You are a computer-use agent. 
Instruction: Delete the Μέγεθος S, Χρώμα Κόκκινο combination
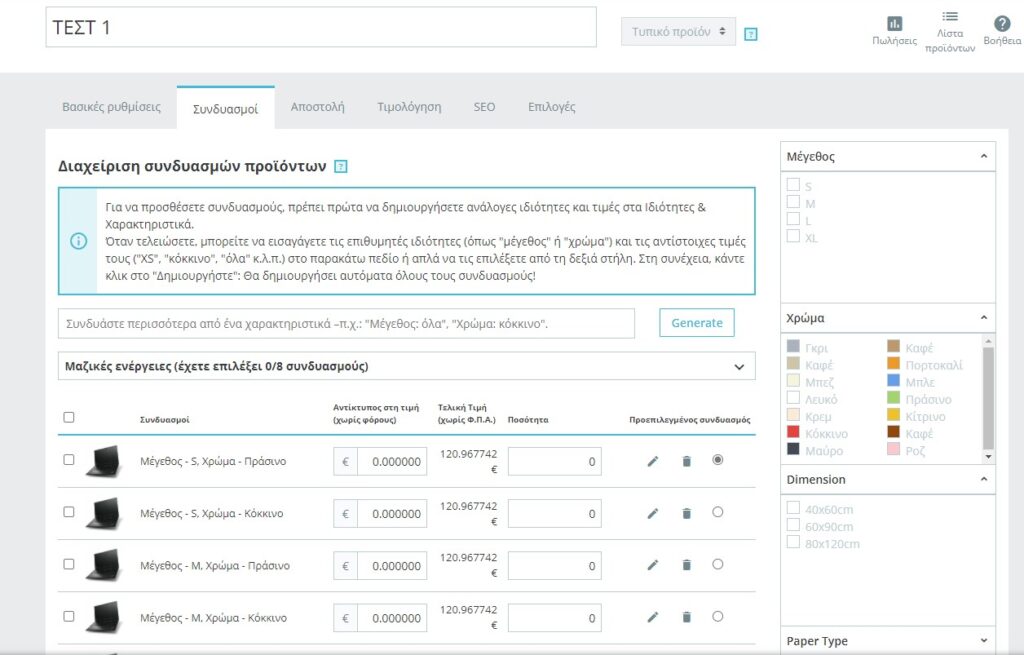pos(686,513)
